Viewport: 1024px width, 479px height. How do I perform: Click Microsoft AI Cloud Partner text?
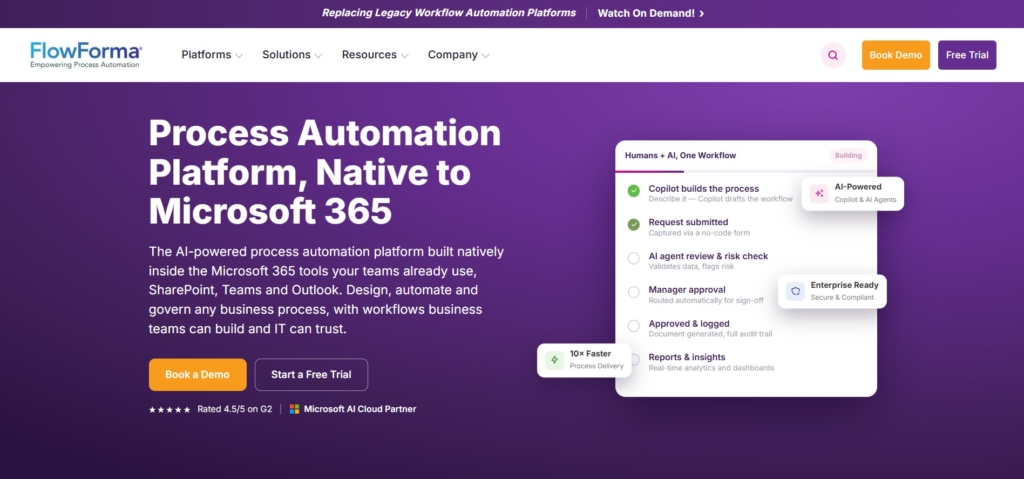(360, 409)
